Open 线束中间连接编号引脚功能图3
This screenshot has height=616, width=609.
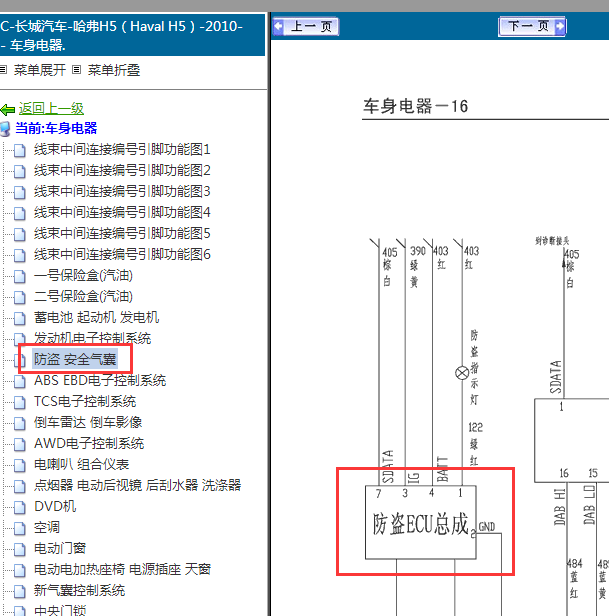(122, 191)
